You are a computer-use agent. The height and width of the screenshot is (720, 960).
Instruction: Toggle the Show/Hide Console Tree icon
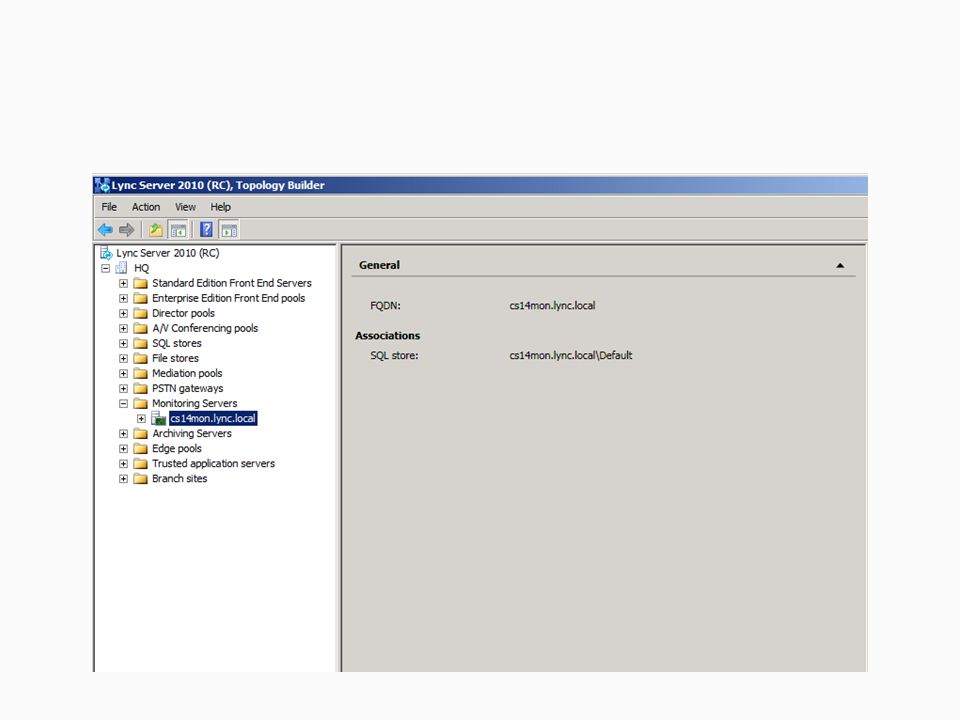pos(178,230)
